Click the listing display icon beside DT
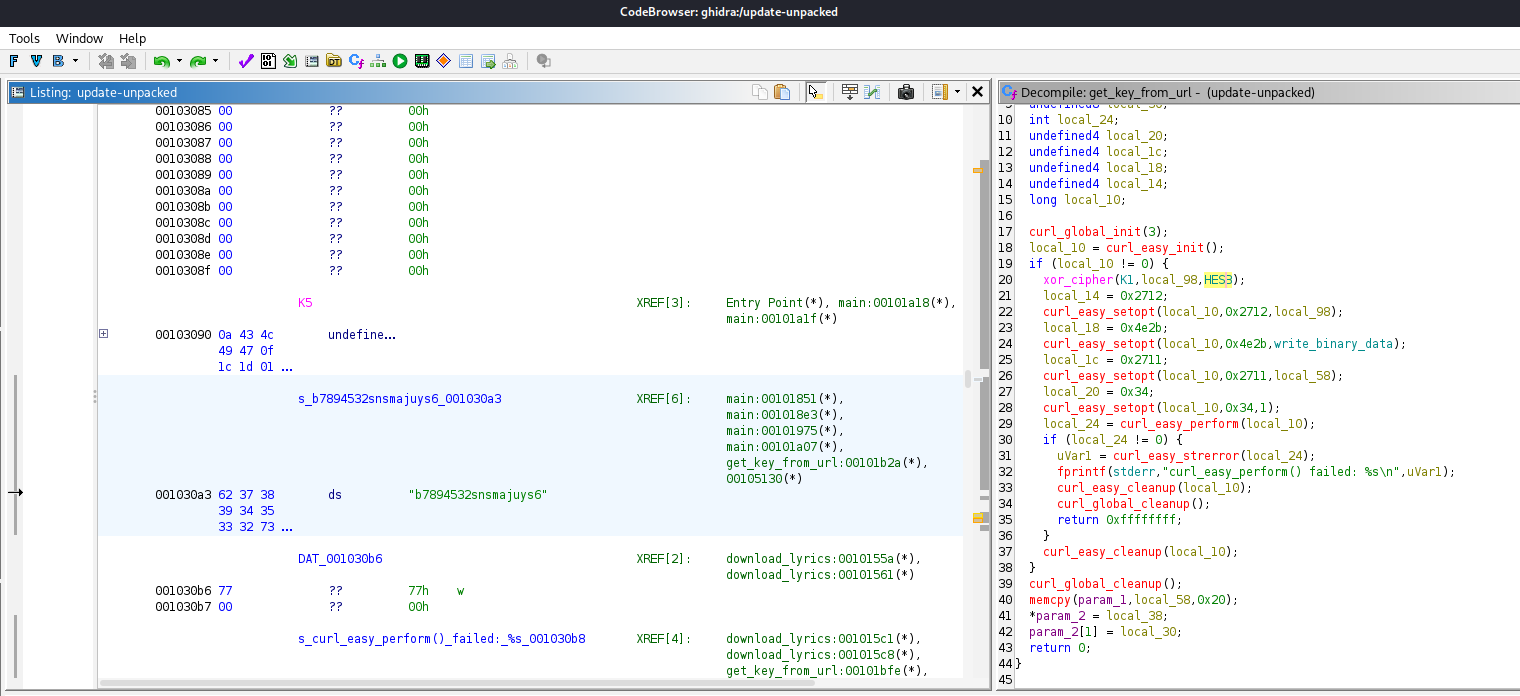 coord(312,61)
